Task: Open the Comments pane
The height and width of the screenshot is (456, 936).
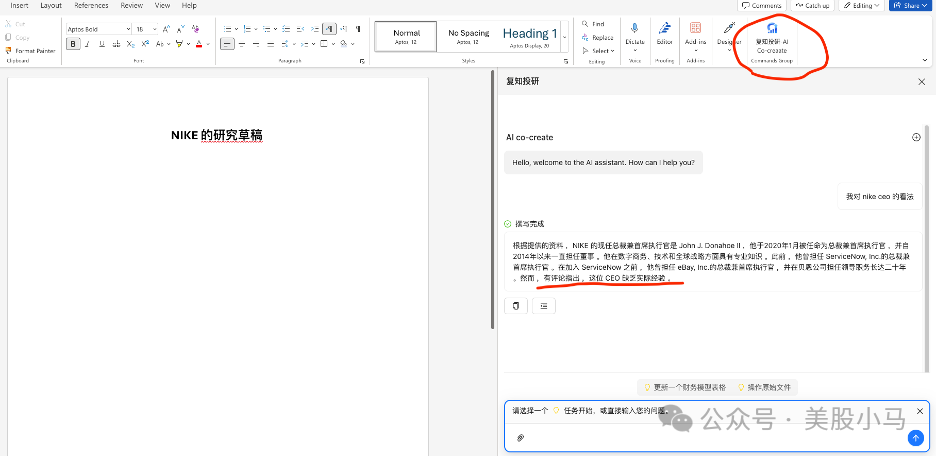Action: point(761,5)
